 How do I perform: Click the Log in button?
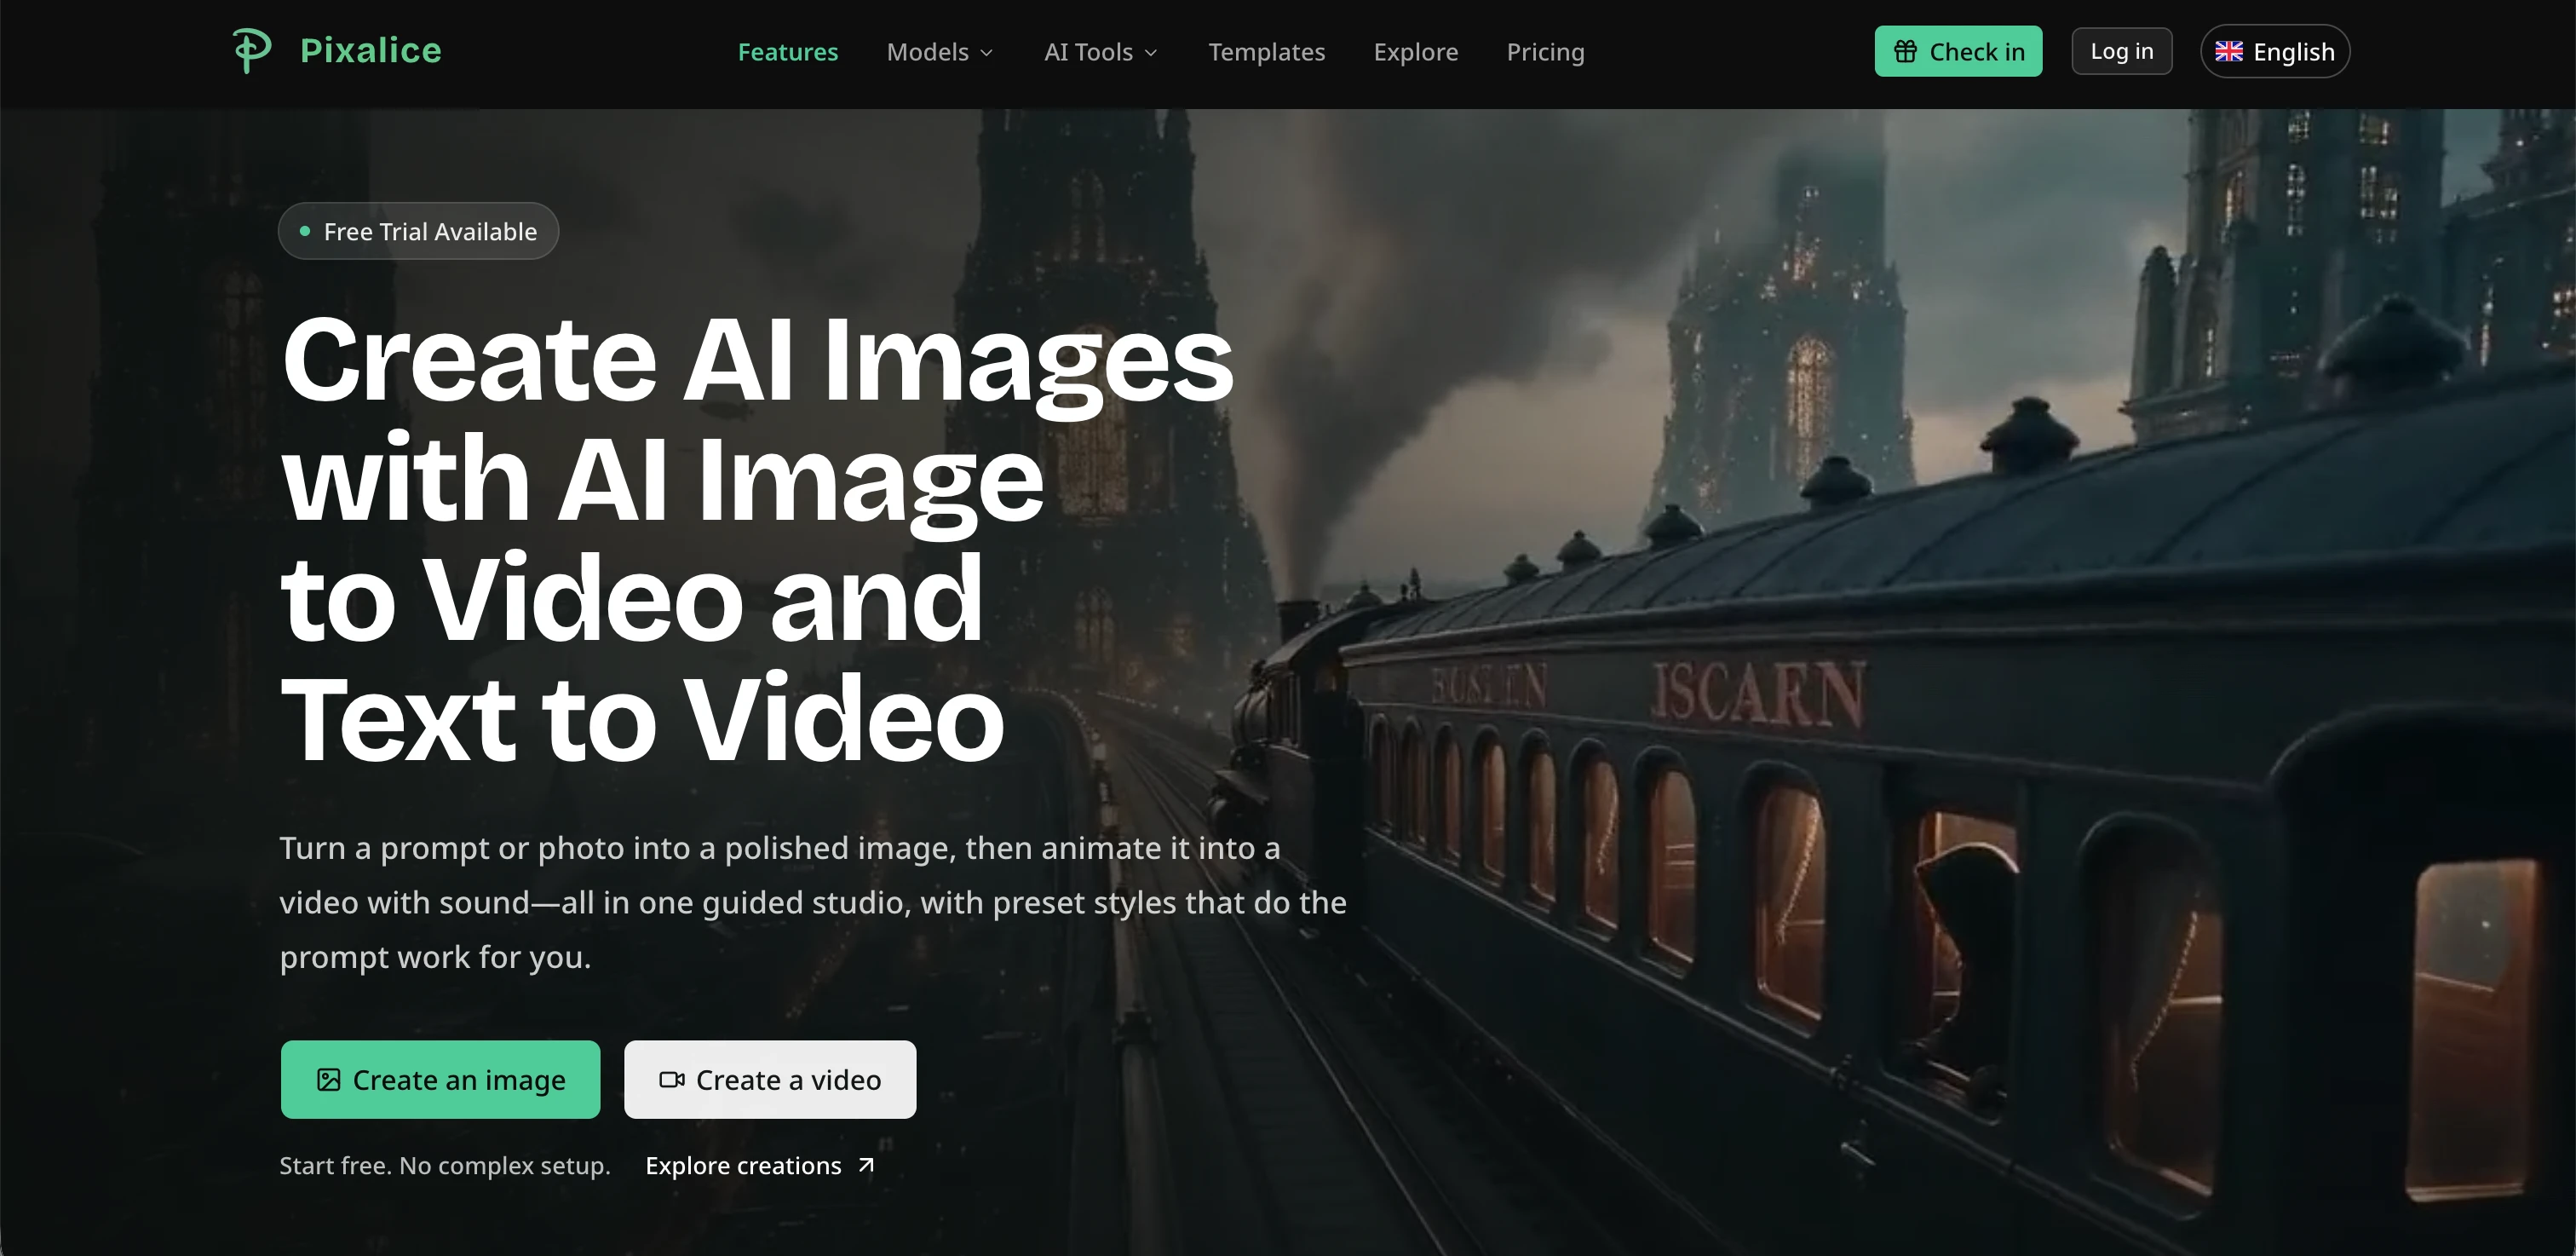(x=2122, y=51)
